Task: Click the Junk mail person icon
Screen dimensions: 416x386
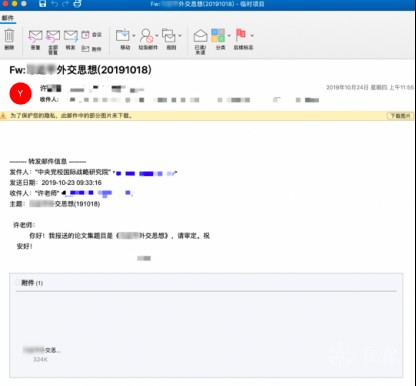Action: tap(146, 35)
